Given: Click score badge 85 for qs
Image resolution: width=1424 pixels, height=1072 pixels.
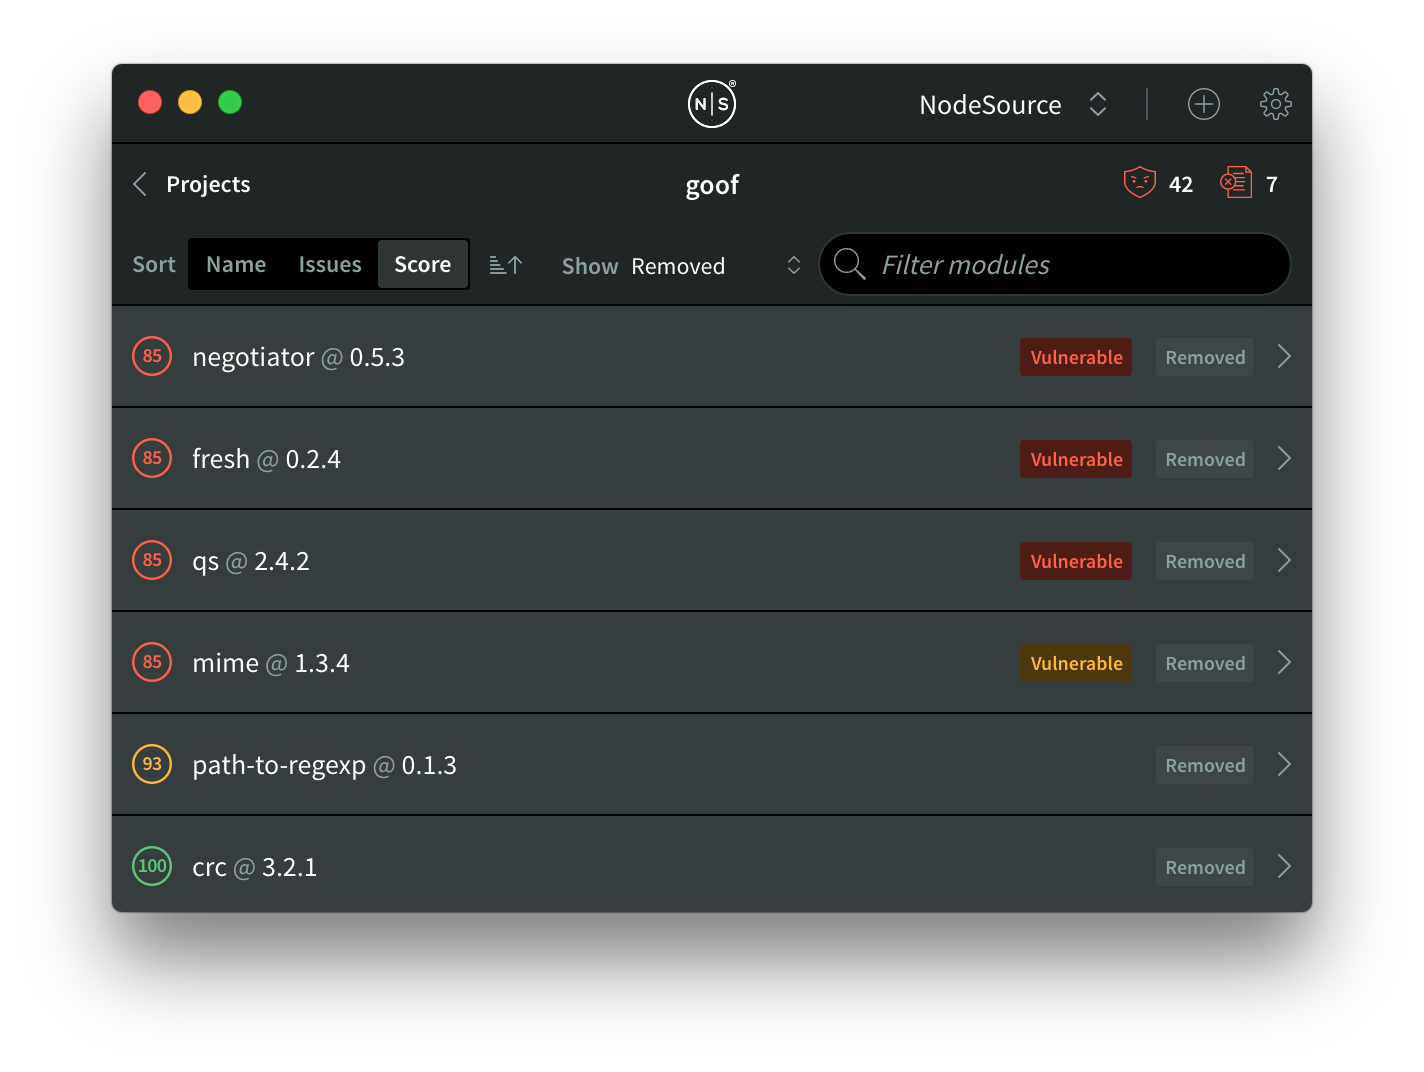Looking at the screenshot, I should [x=152, y=560].
